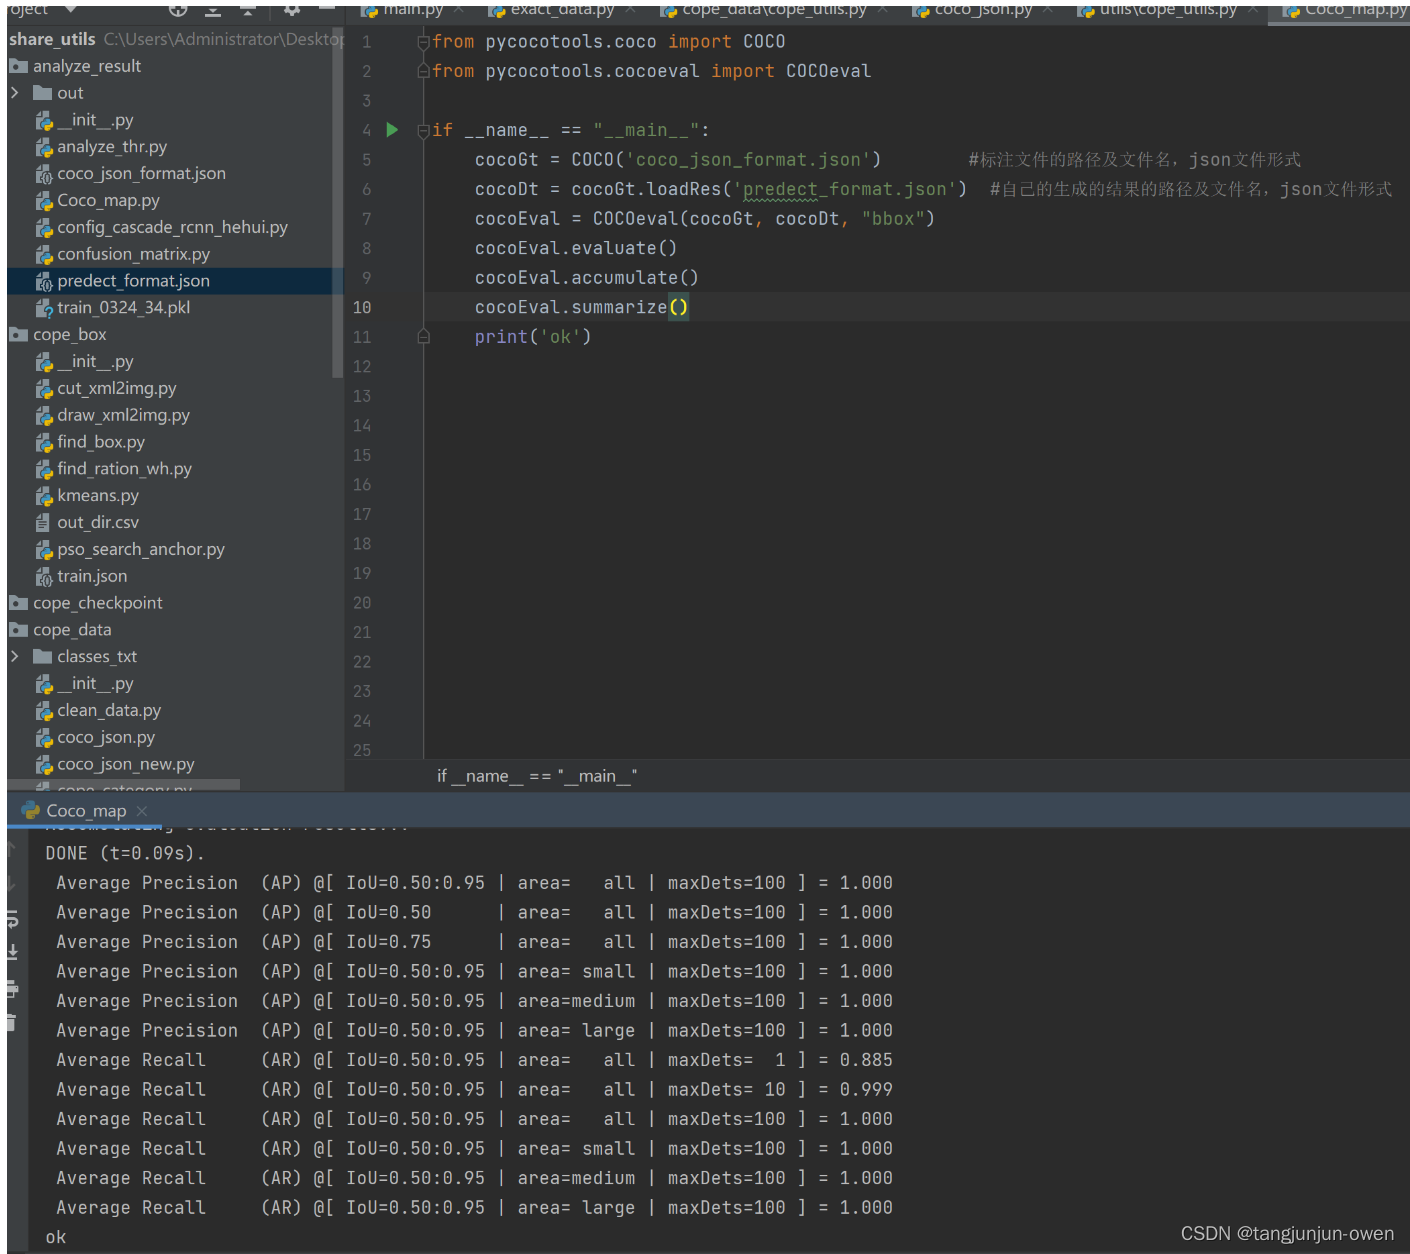Viewport: 1410px width, 1254px height.
Task: Click the print('ok') statement
Action: click(533, 337)
